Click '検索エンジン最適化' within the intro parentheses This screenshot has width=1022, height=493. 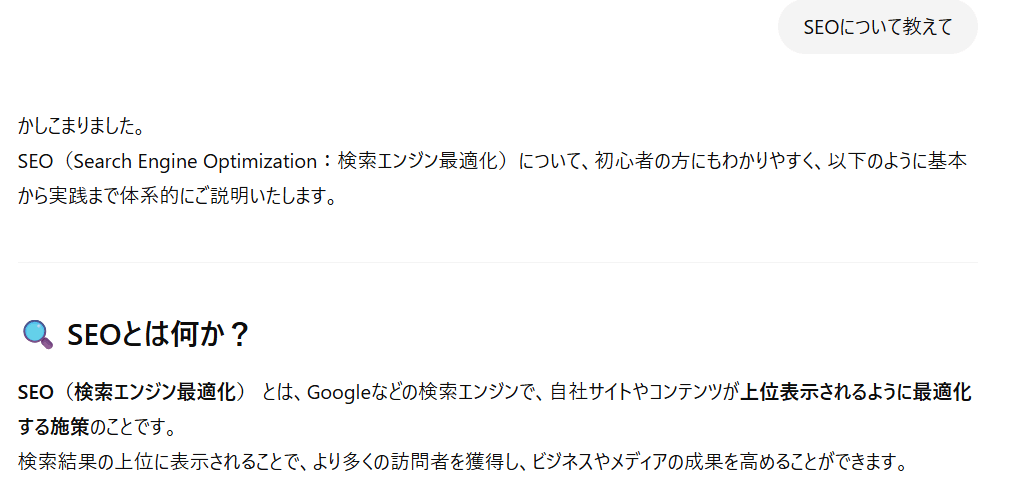(x=422, y=162)
